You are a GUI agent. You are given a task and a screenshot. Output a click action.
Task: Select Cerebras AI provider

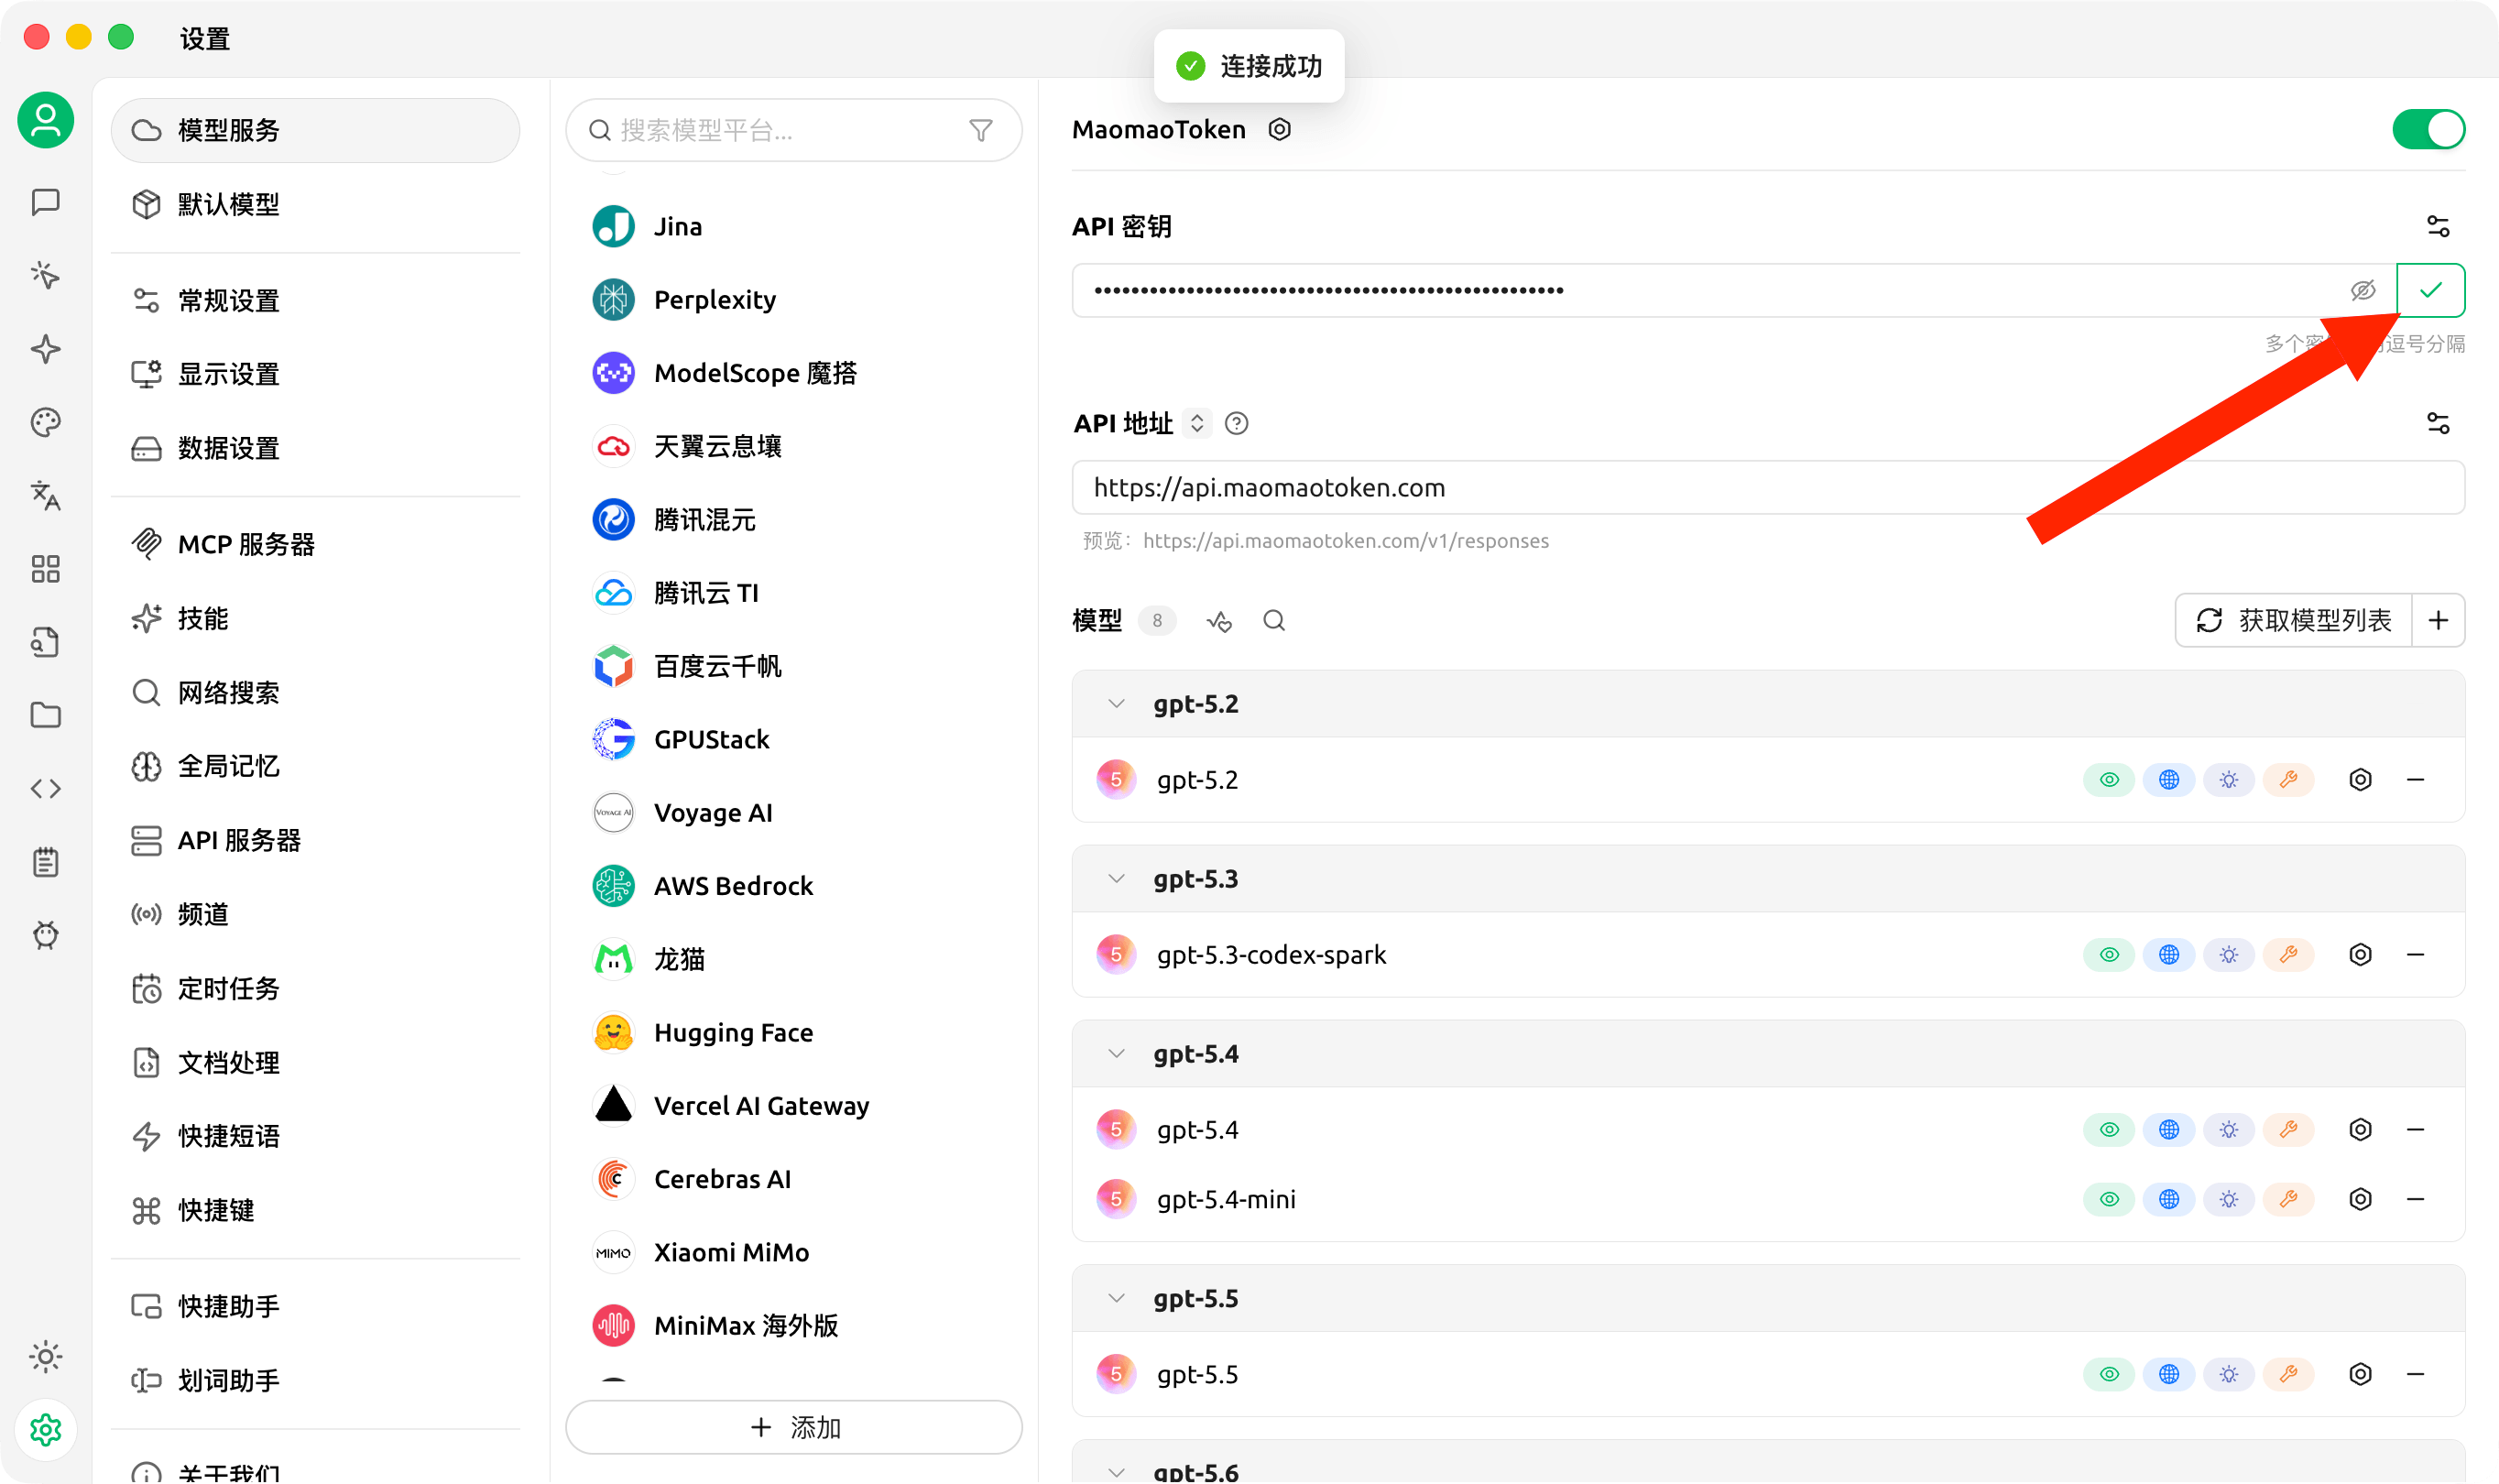[794, 1179]
